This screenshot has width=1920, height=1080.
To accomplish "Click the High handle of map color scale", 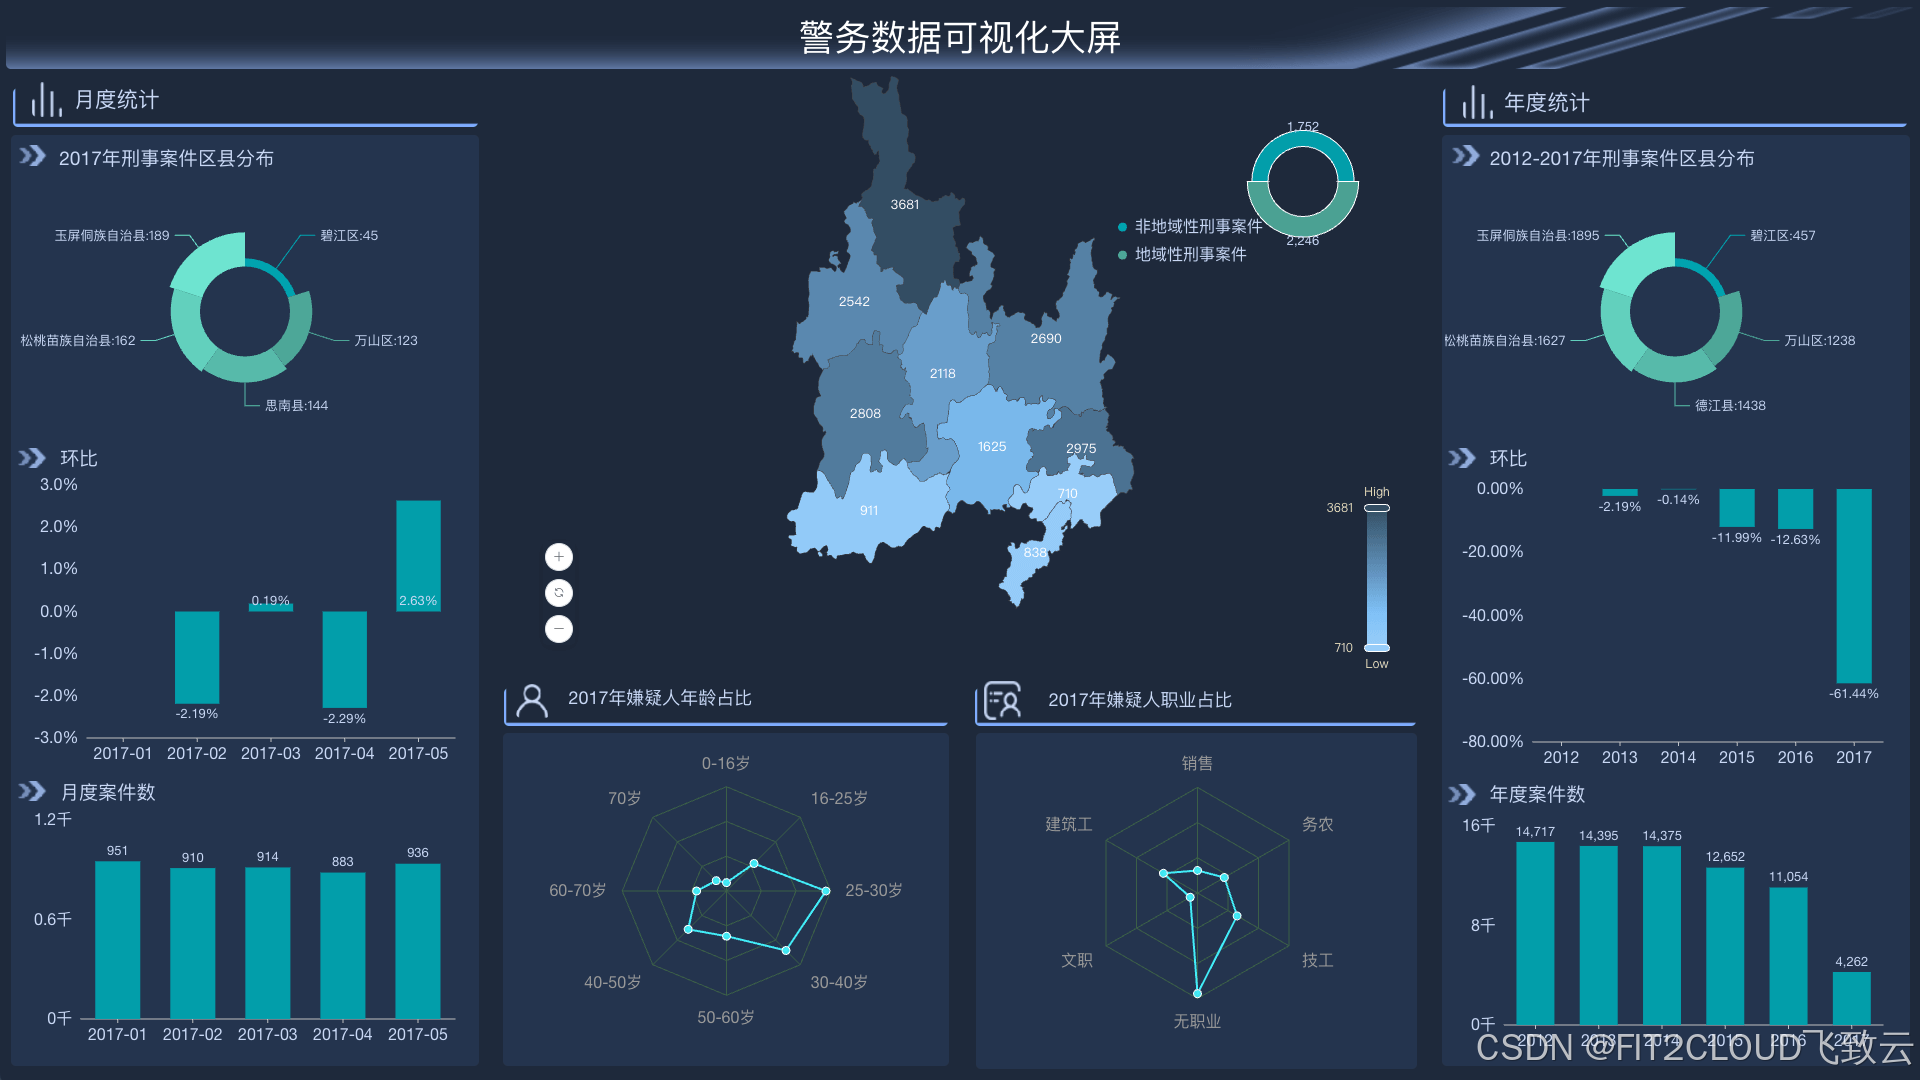I will (1377, 508).
